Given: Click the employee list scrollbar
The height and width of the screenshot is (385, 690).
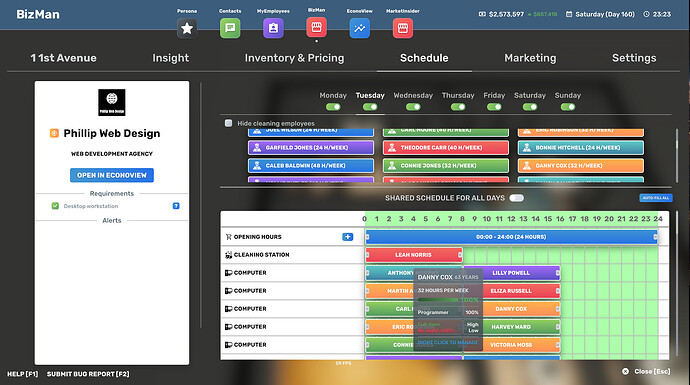Looking at the screenshot, I should point(677,156).
